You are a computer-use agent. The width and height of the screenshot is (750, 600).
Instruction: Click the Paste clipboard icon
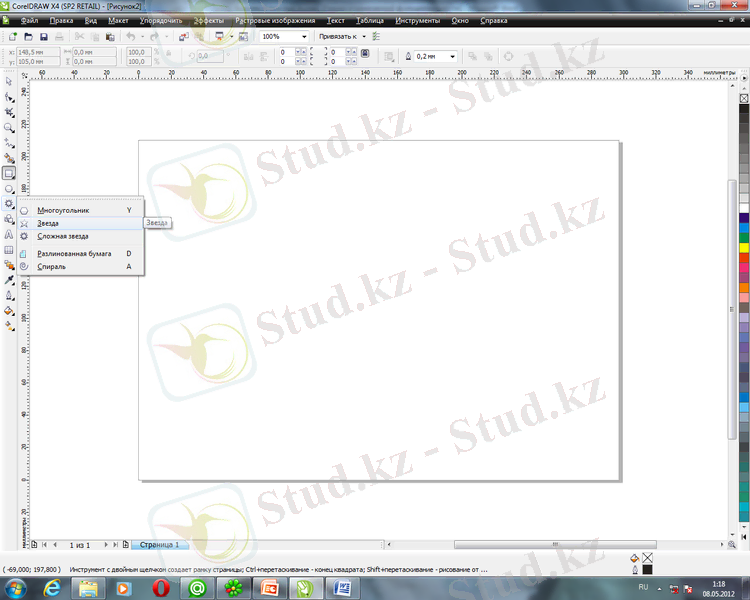pyautogui.click(x=110, y=36)
